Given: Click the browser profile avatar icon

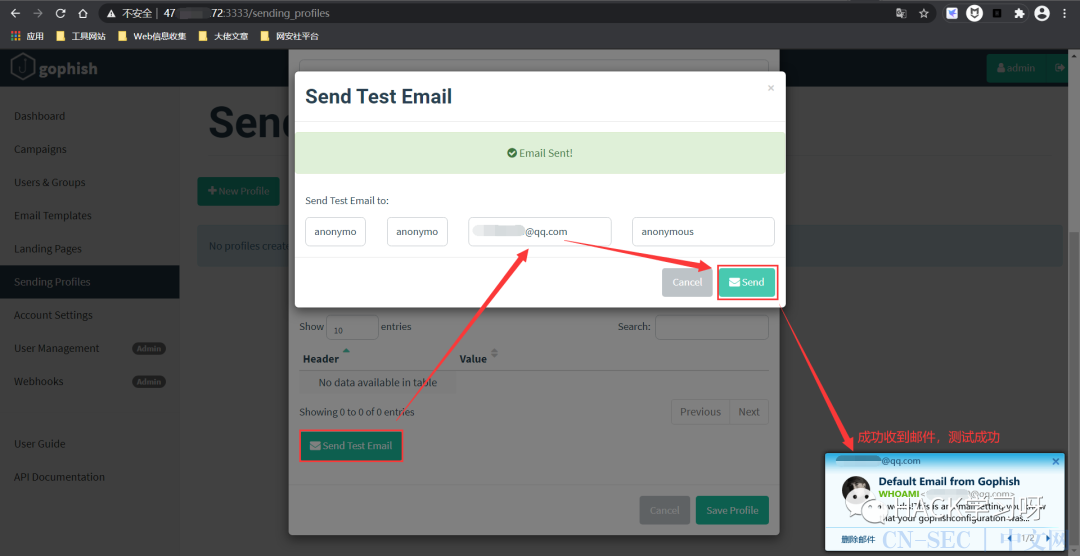Looking at the screenshot, I should (x=1042, y=13).
